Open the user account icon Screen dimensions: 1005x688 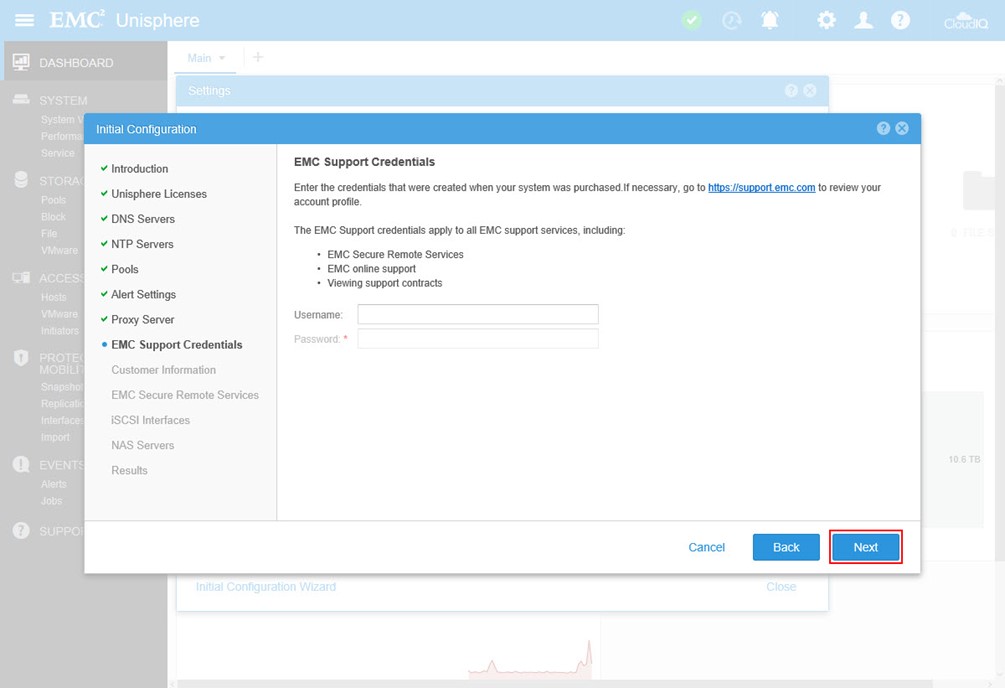click(x=863, y=21)
